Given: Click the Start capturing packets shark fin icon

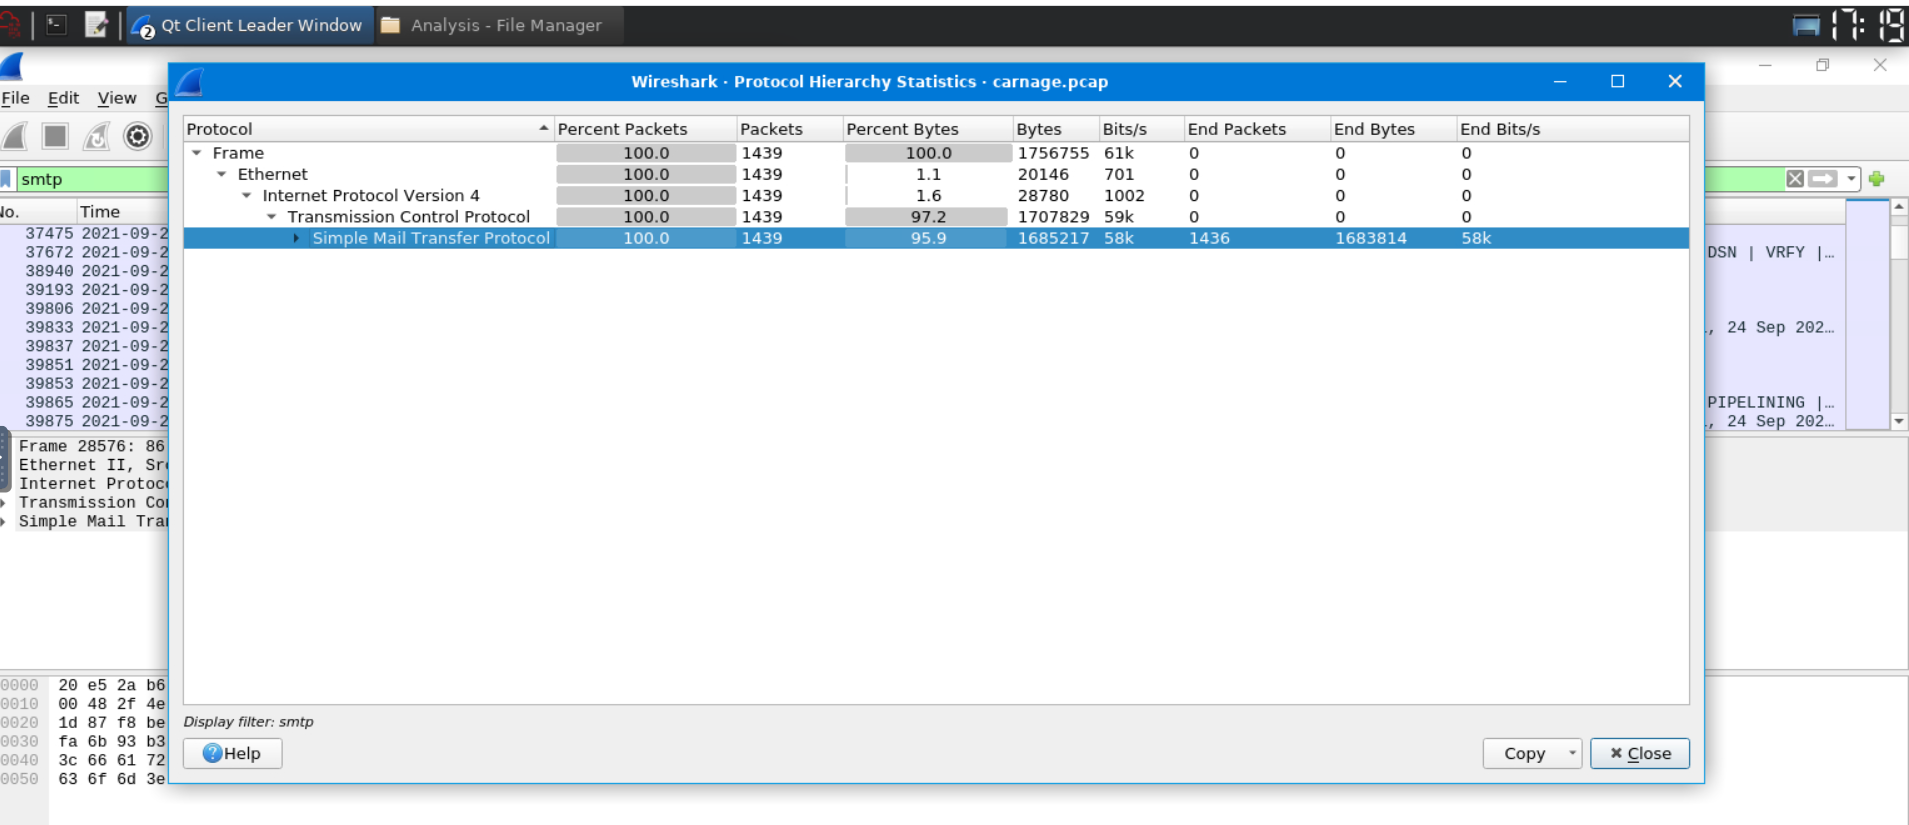Looking at the screenshot, I should [15, 136].
